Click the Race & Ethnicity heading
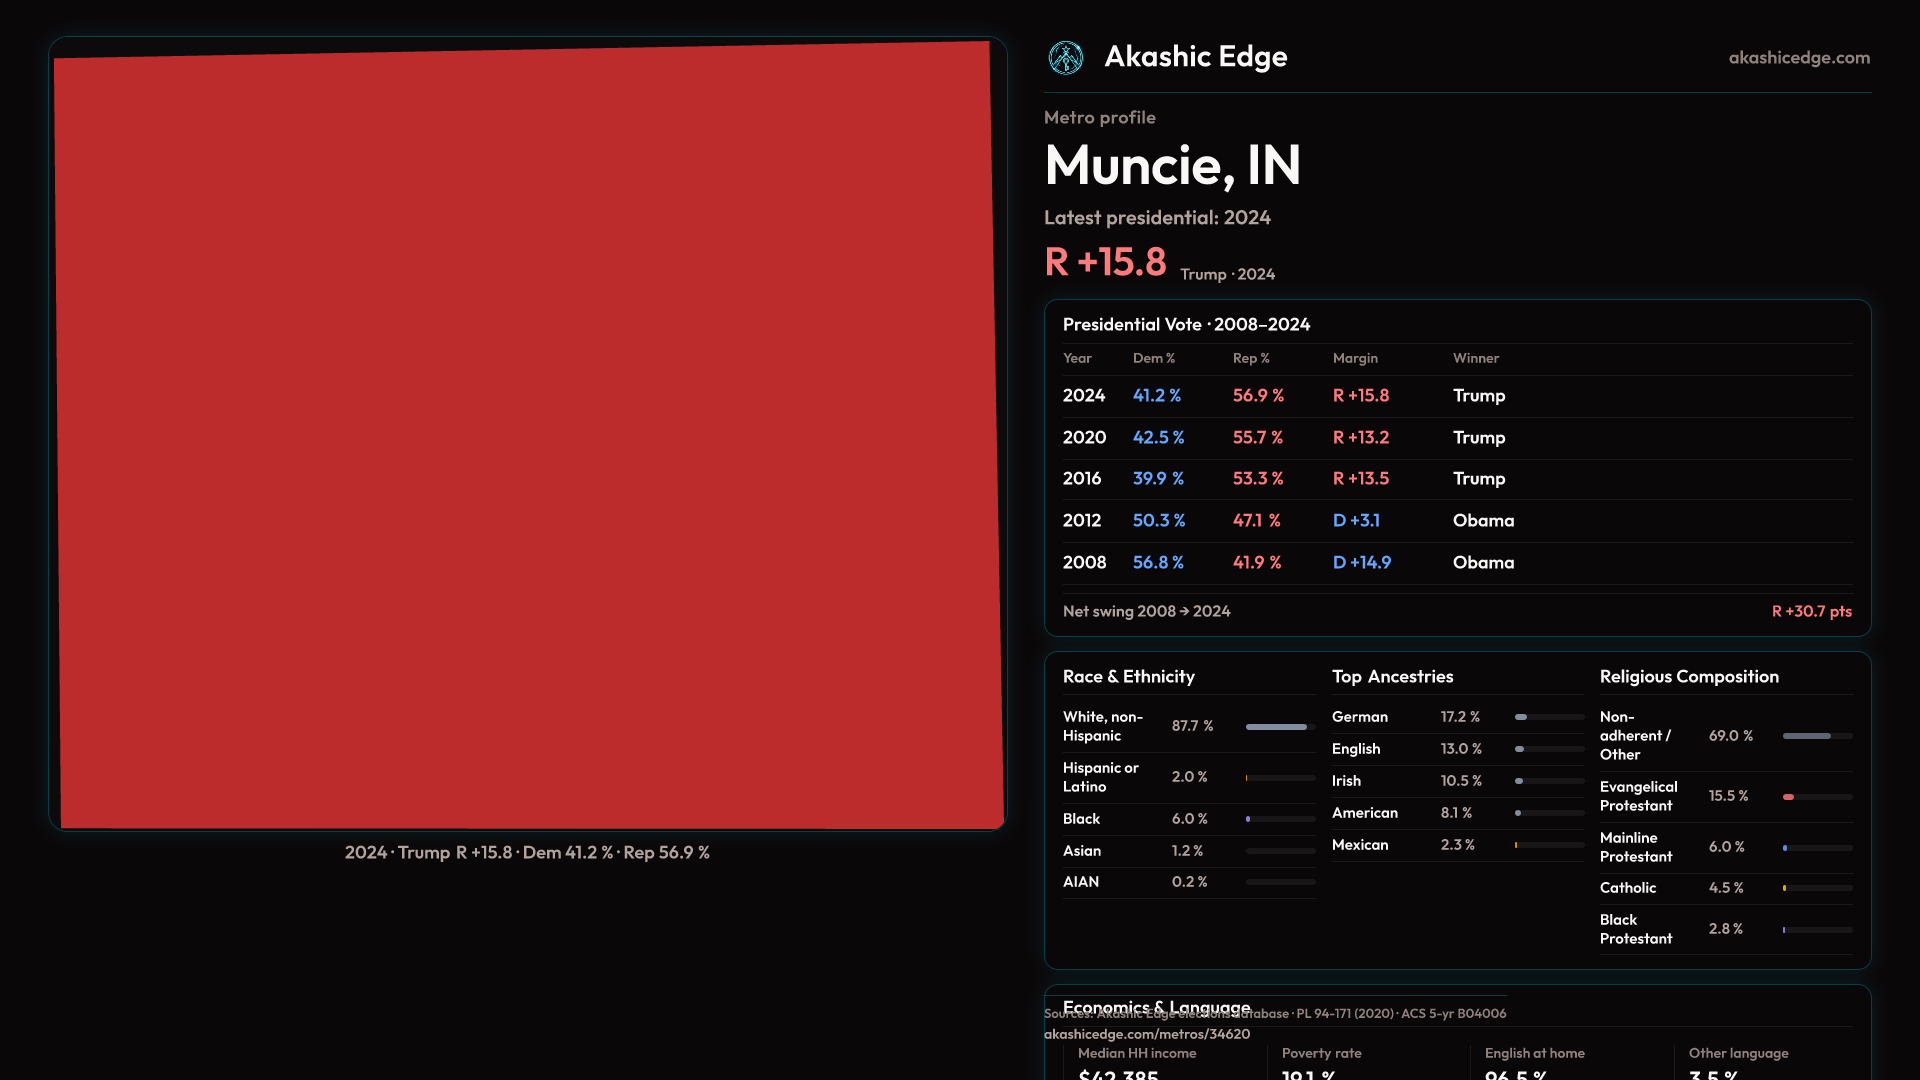 [1128, 677]
